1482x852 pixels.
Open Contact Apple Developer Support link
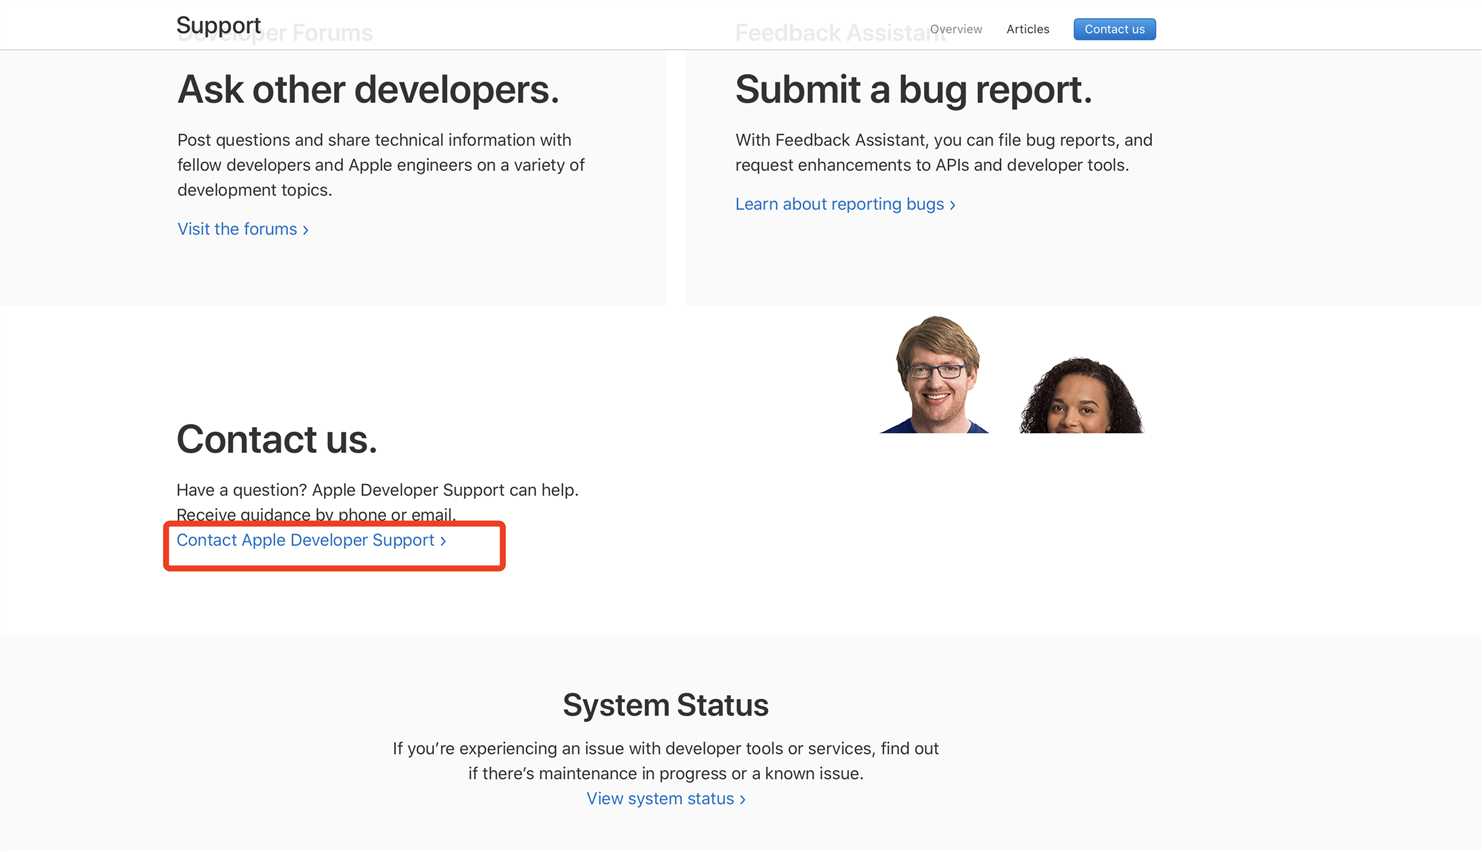[x=311, y=540]
